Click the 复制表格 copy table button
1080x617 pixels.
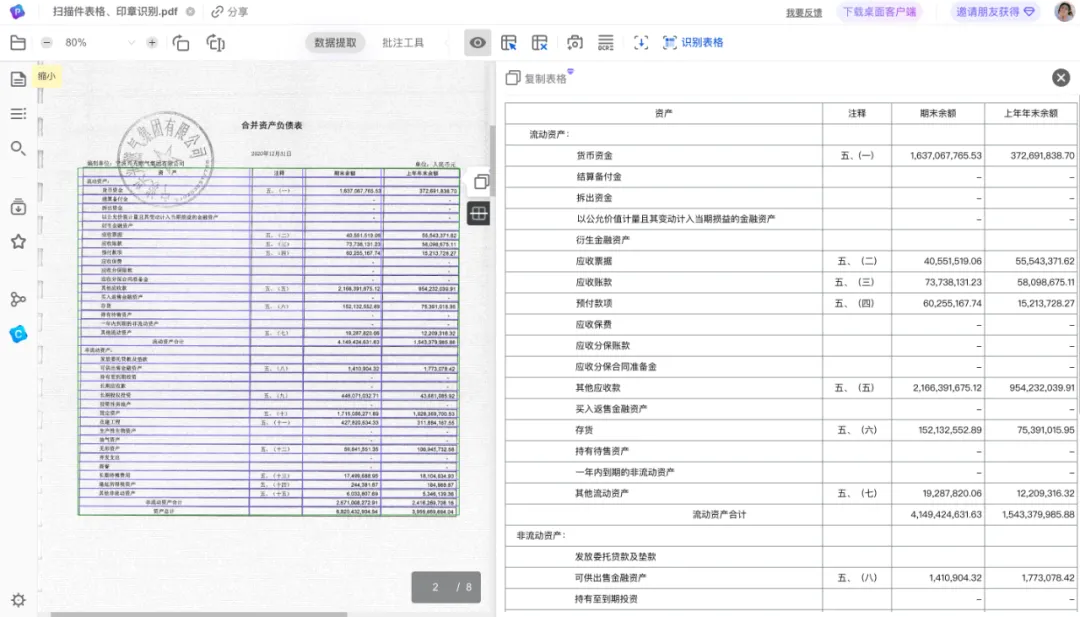click(537, 79)
